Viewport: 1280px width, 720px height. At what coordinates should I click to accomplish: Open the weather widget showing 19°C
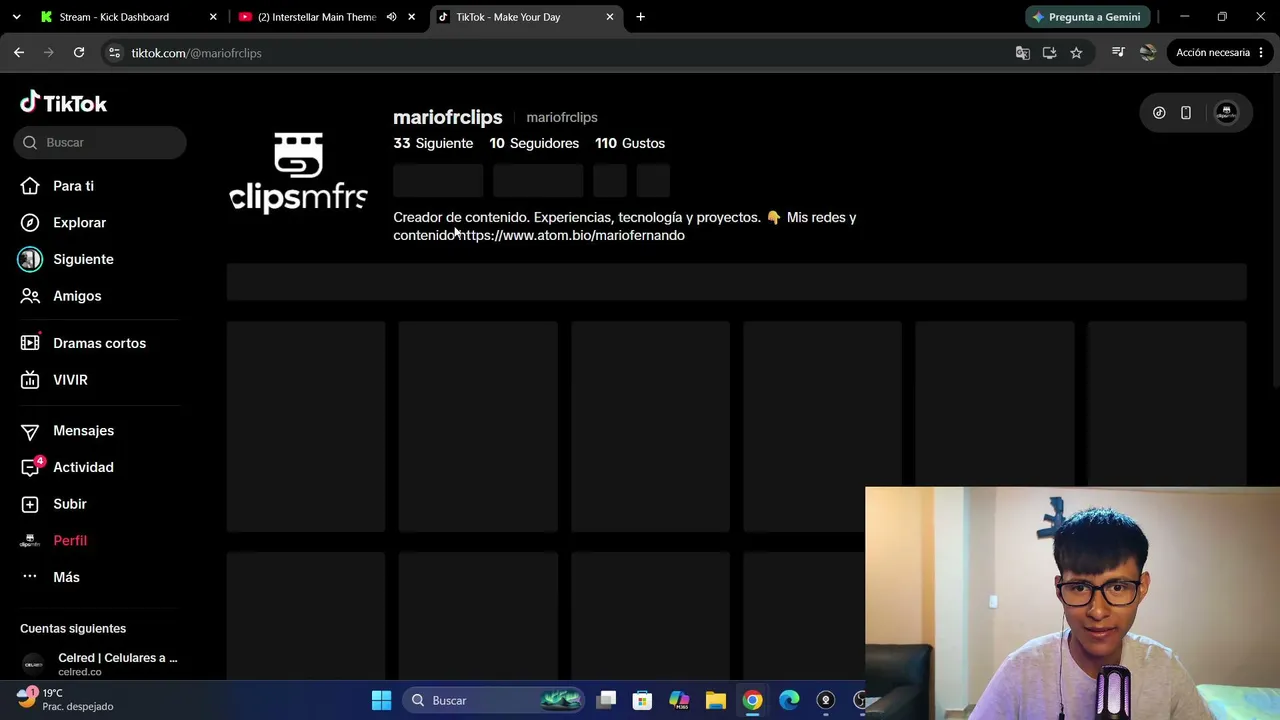point(66,699)
